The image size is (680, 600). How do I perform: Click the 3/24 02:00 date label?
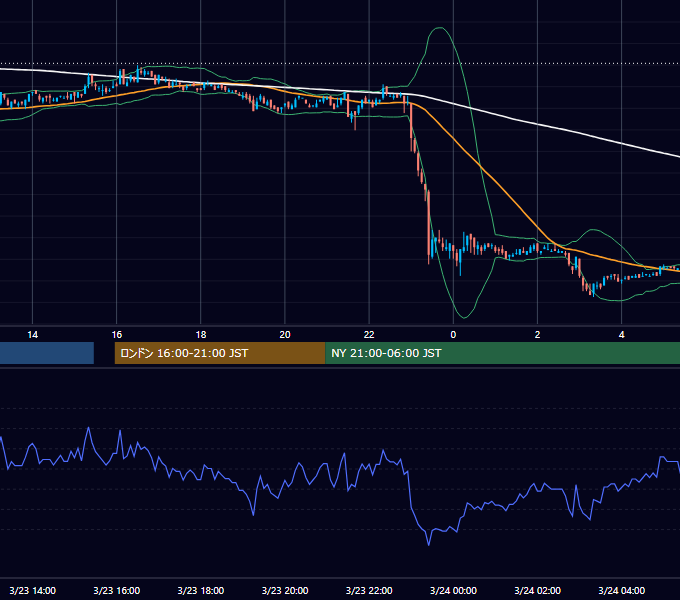tap(537, 590)
